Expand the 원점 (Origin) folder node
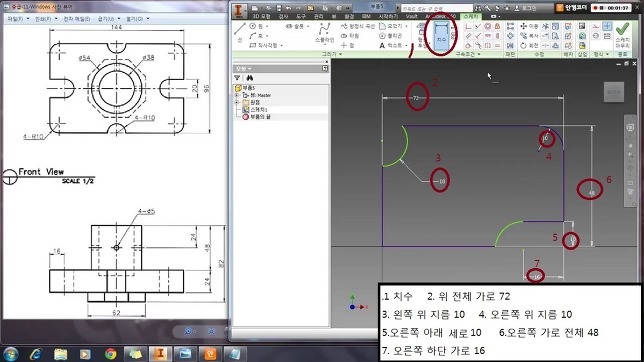Viewport: 644px width, 362px height. (x=237, y=102)
